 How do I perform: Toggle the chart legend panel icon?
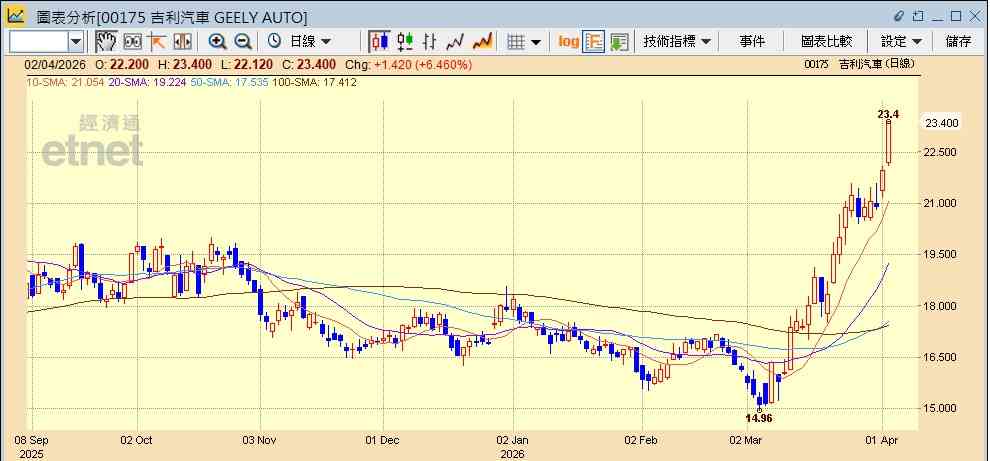[x=593, y=42]
